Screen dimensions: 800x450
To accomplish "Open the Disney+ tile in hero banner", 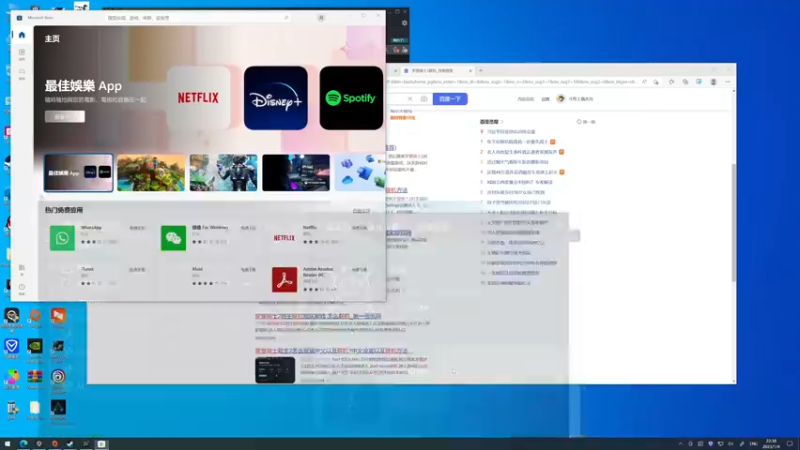I will 276,97.
